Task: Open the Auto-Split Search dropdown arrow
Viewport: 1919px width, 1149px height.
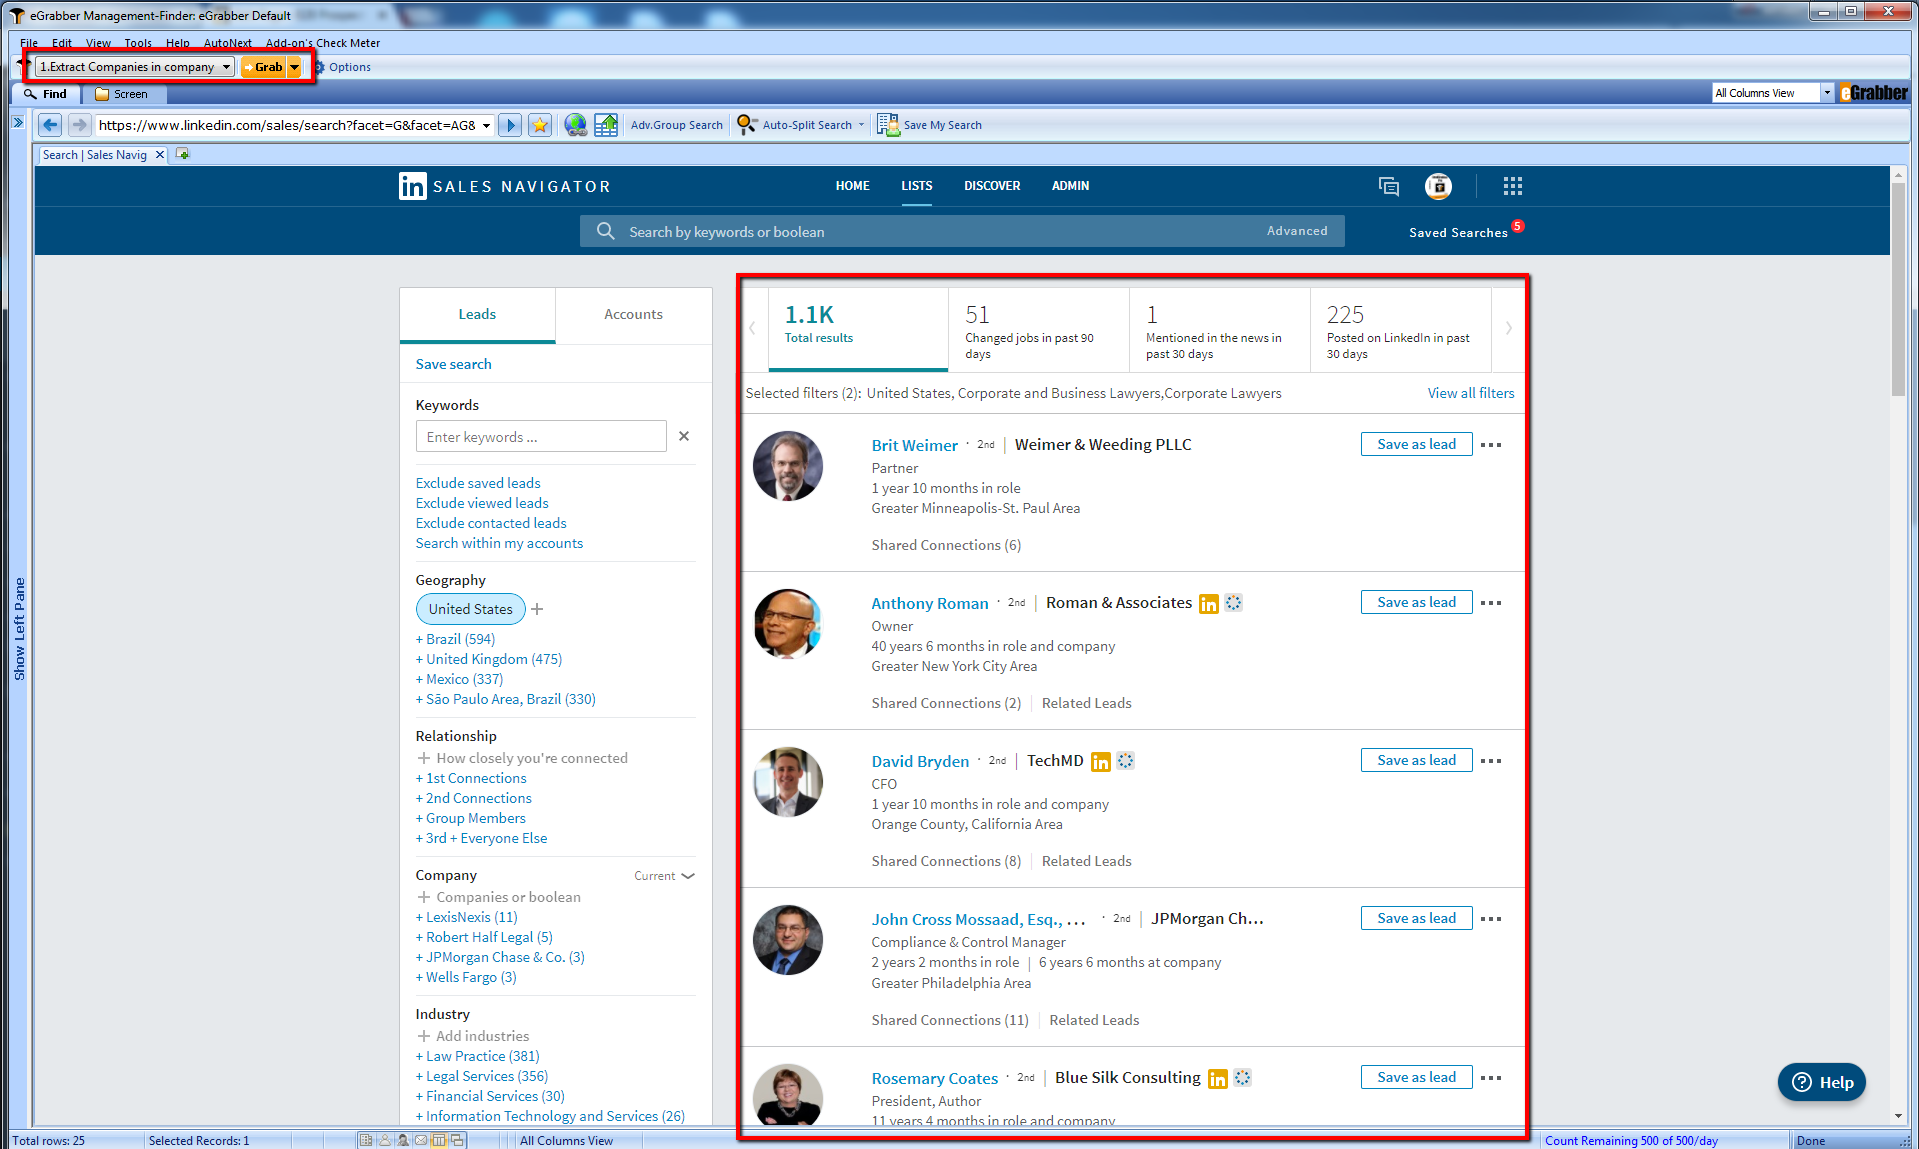Action: 861,125
